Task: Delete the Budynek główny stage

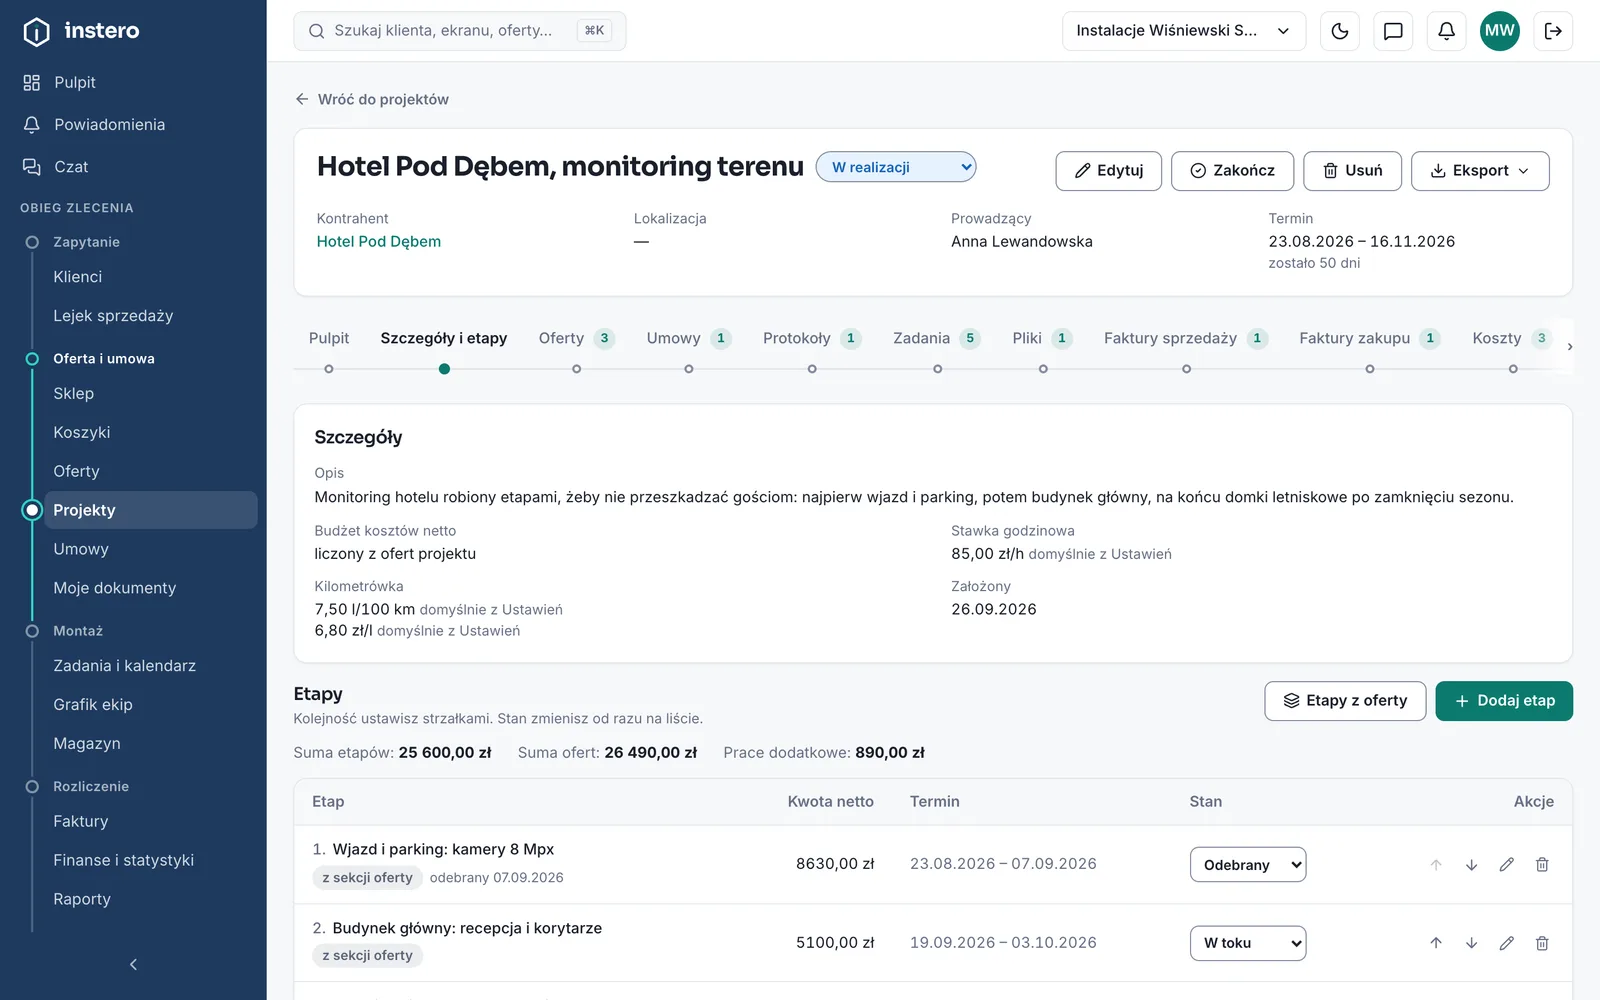Action: click(x=1542, y=943)
